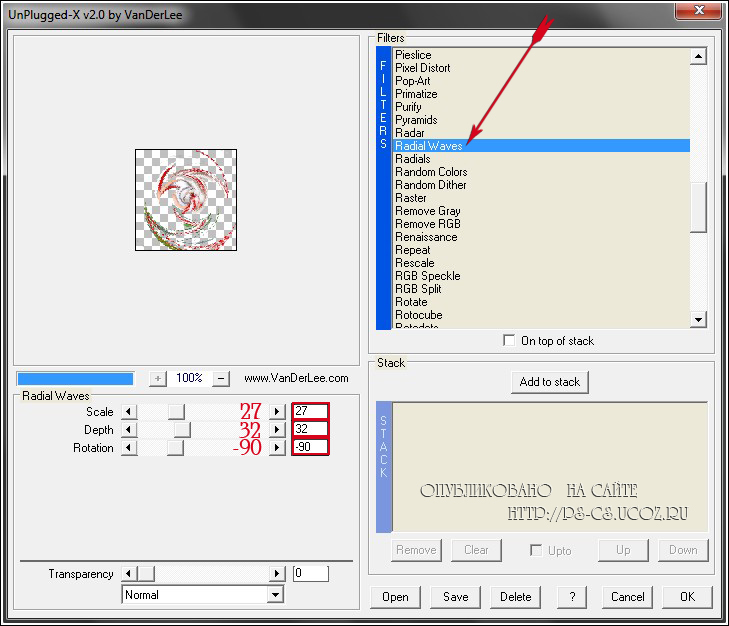
Task: Move stack item Up button
Action: [x=623, y=550]
